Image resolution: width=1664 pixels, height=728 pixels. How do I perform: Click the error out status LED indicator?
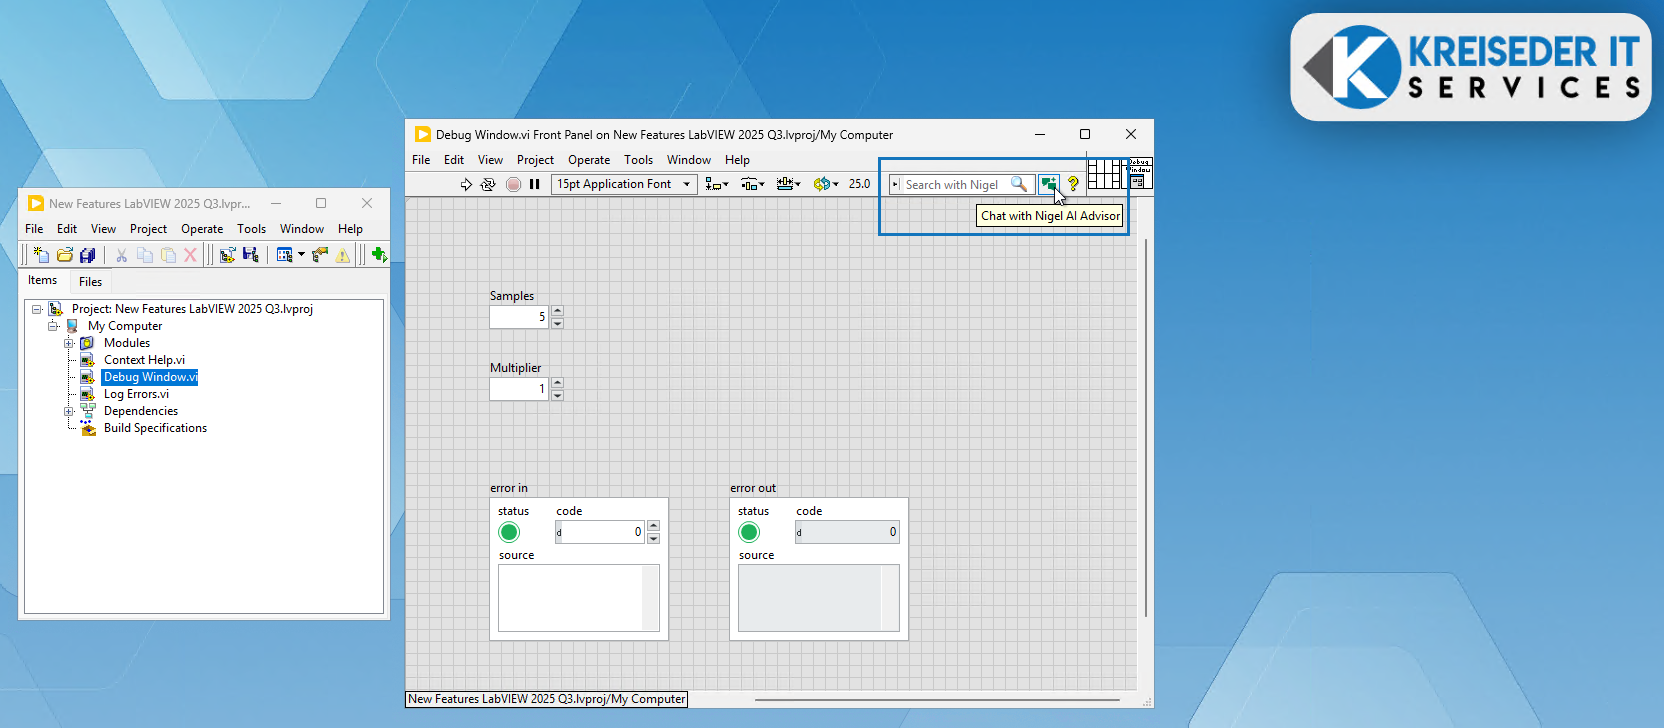[x=749, y=532]
